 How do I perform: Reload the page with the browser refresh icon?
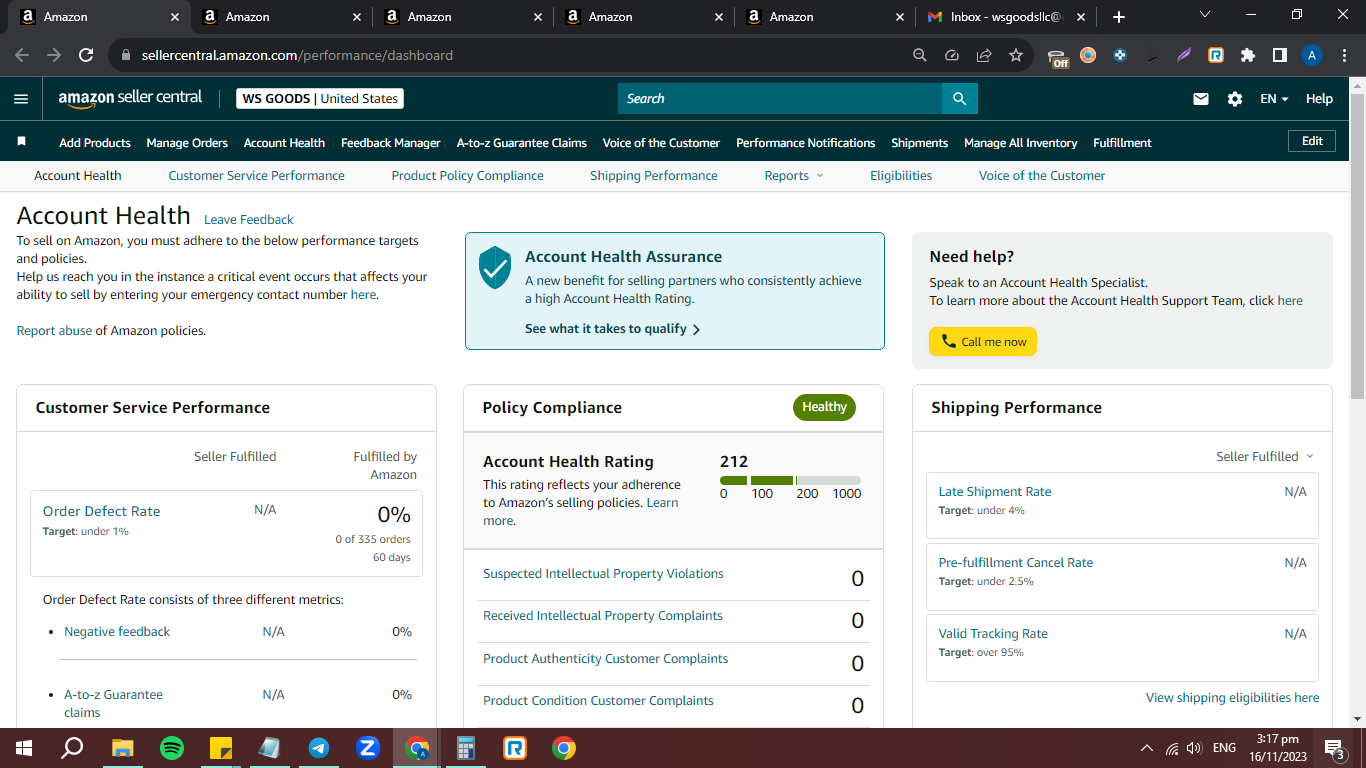(x=86, y=56)
